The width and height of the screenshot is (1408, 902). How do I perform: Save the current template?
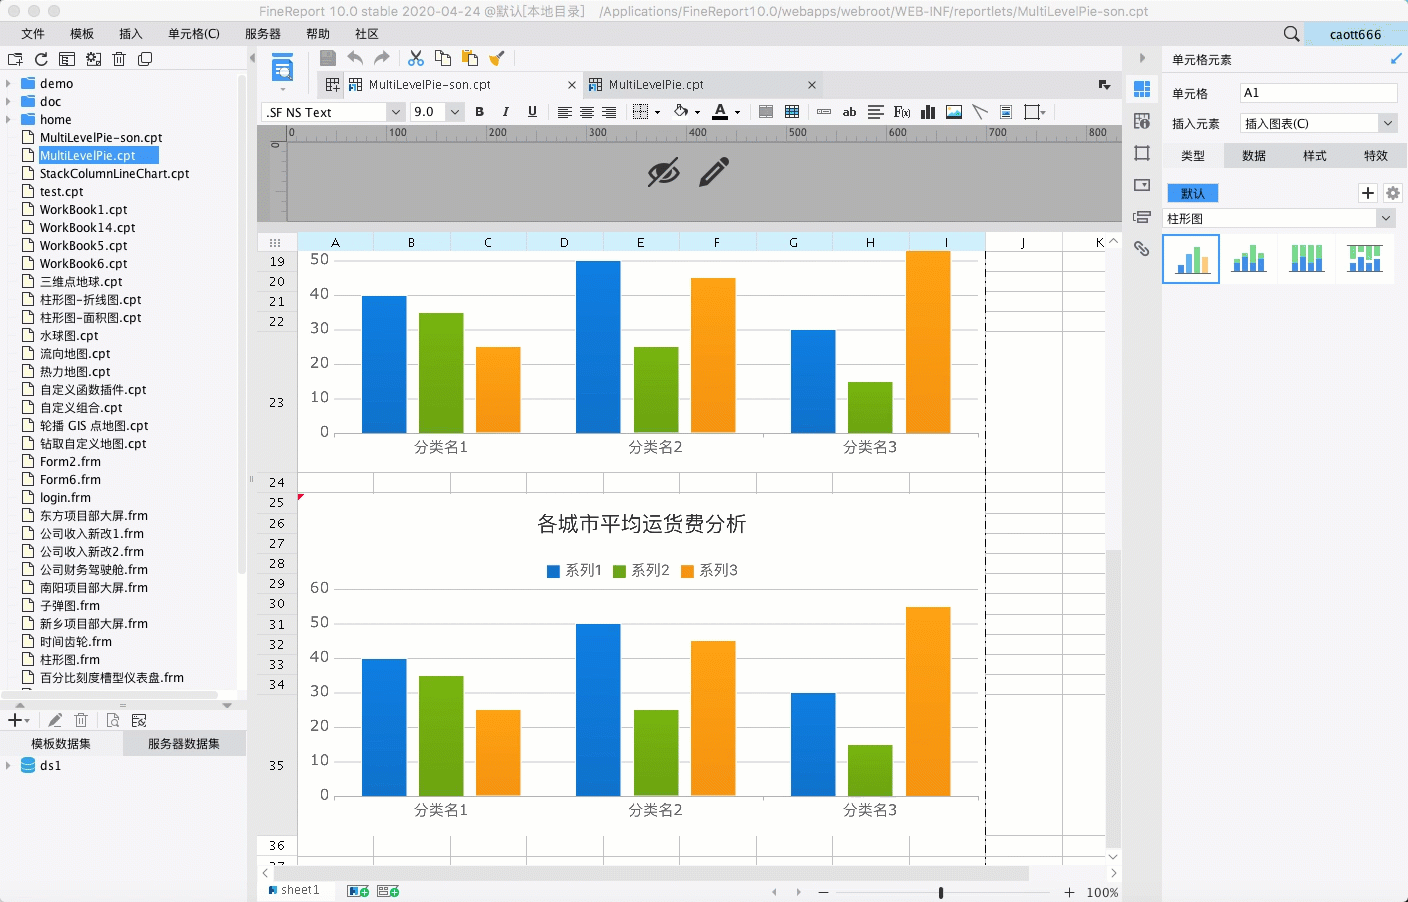click(327, 58)
